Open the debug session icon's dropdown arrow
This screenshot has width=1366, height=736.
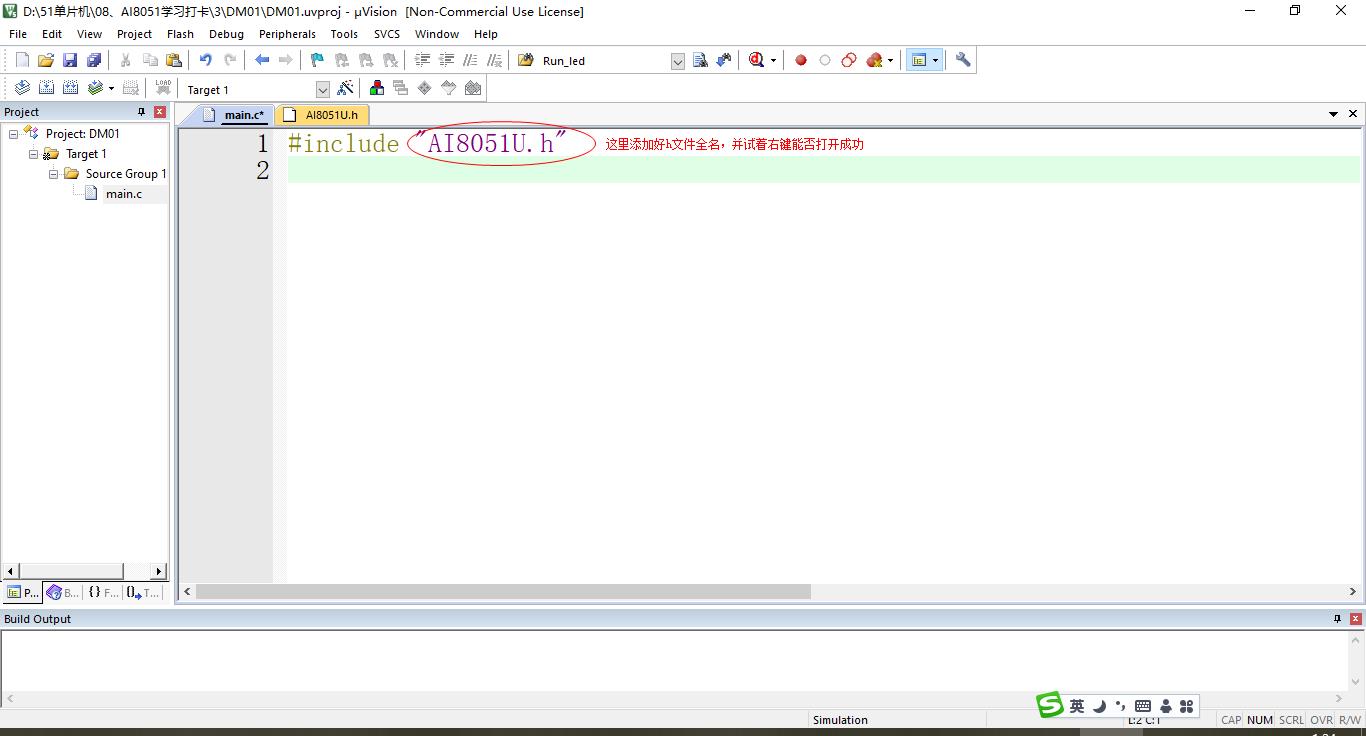click(773, 61)
